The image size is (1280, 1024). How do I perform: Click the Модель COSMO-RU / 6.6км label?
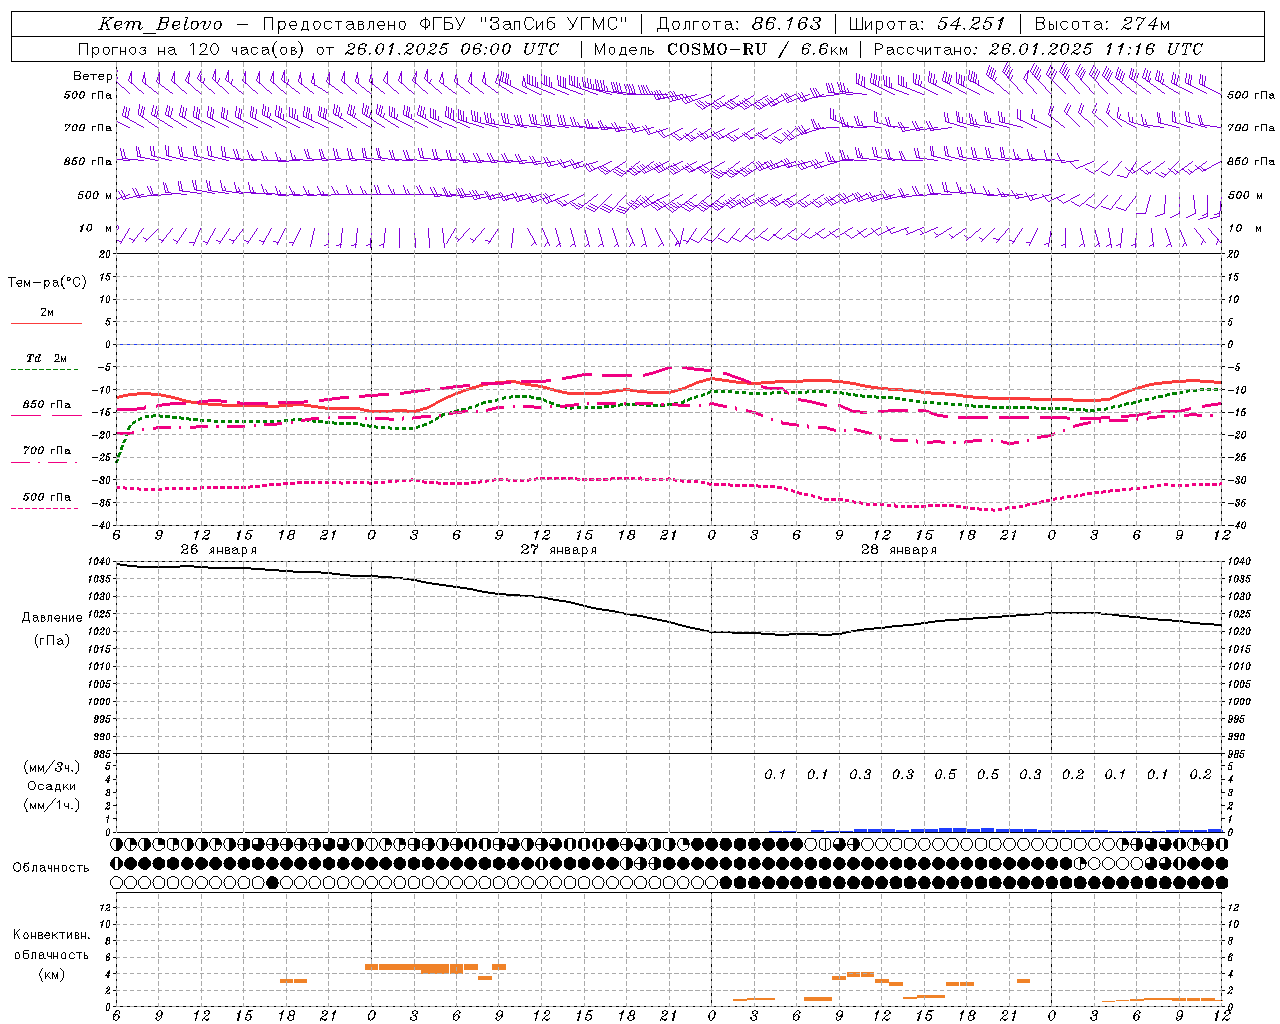pyautogui.click(x=721, y=49)
